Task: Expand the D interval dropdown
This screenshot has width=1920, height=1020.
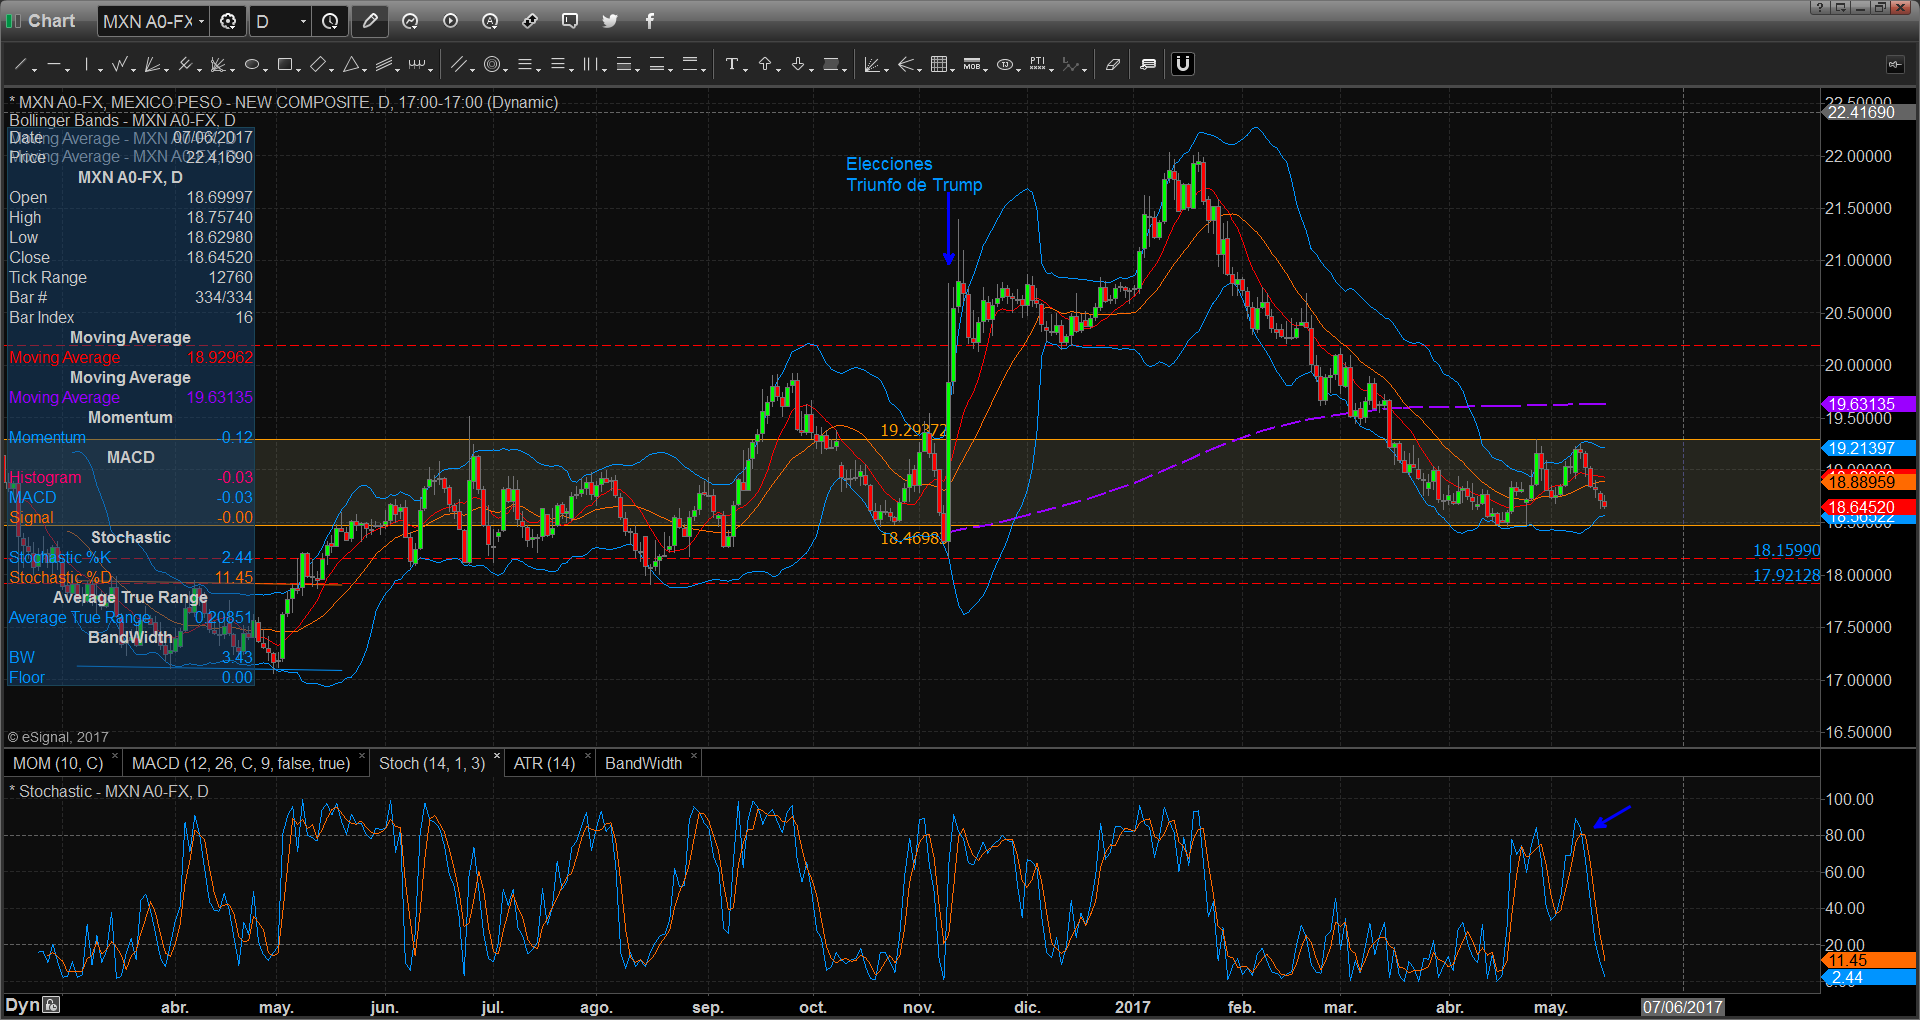Action: [x=304, y=21]
